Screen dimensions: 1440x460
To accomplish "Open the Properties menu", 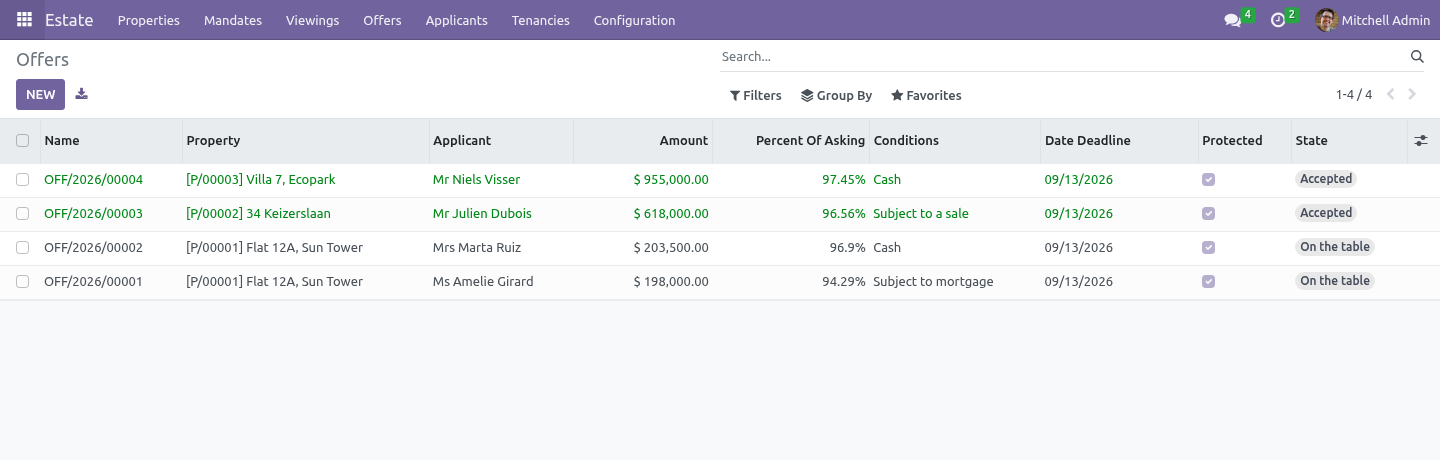I will click(149, 20).
